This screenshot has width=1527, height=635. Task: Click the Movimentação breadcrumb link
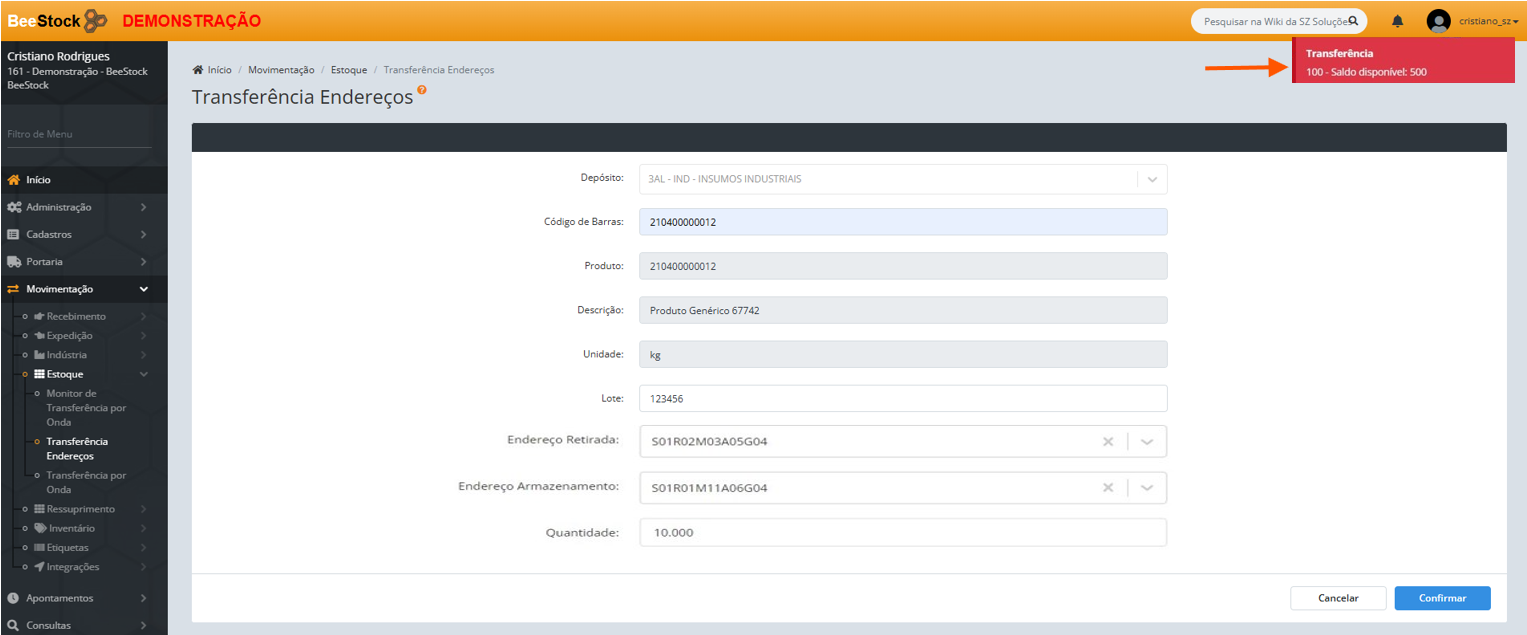click(281, 70)
